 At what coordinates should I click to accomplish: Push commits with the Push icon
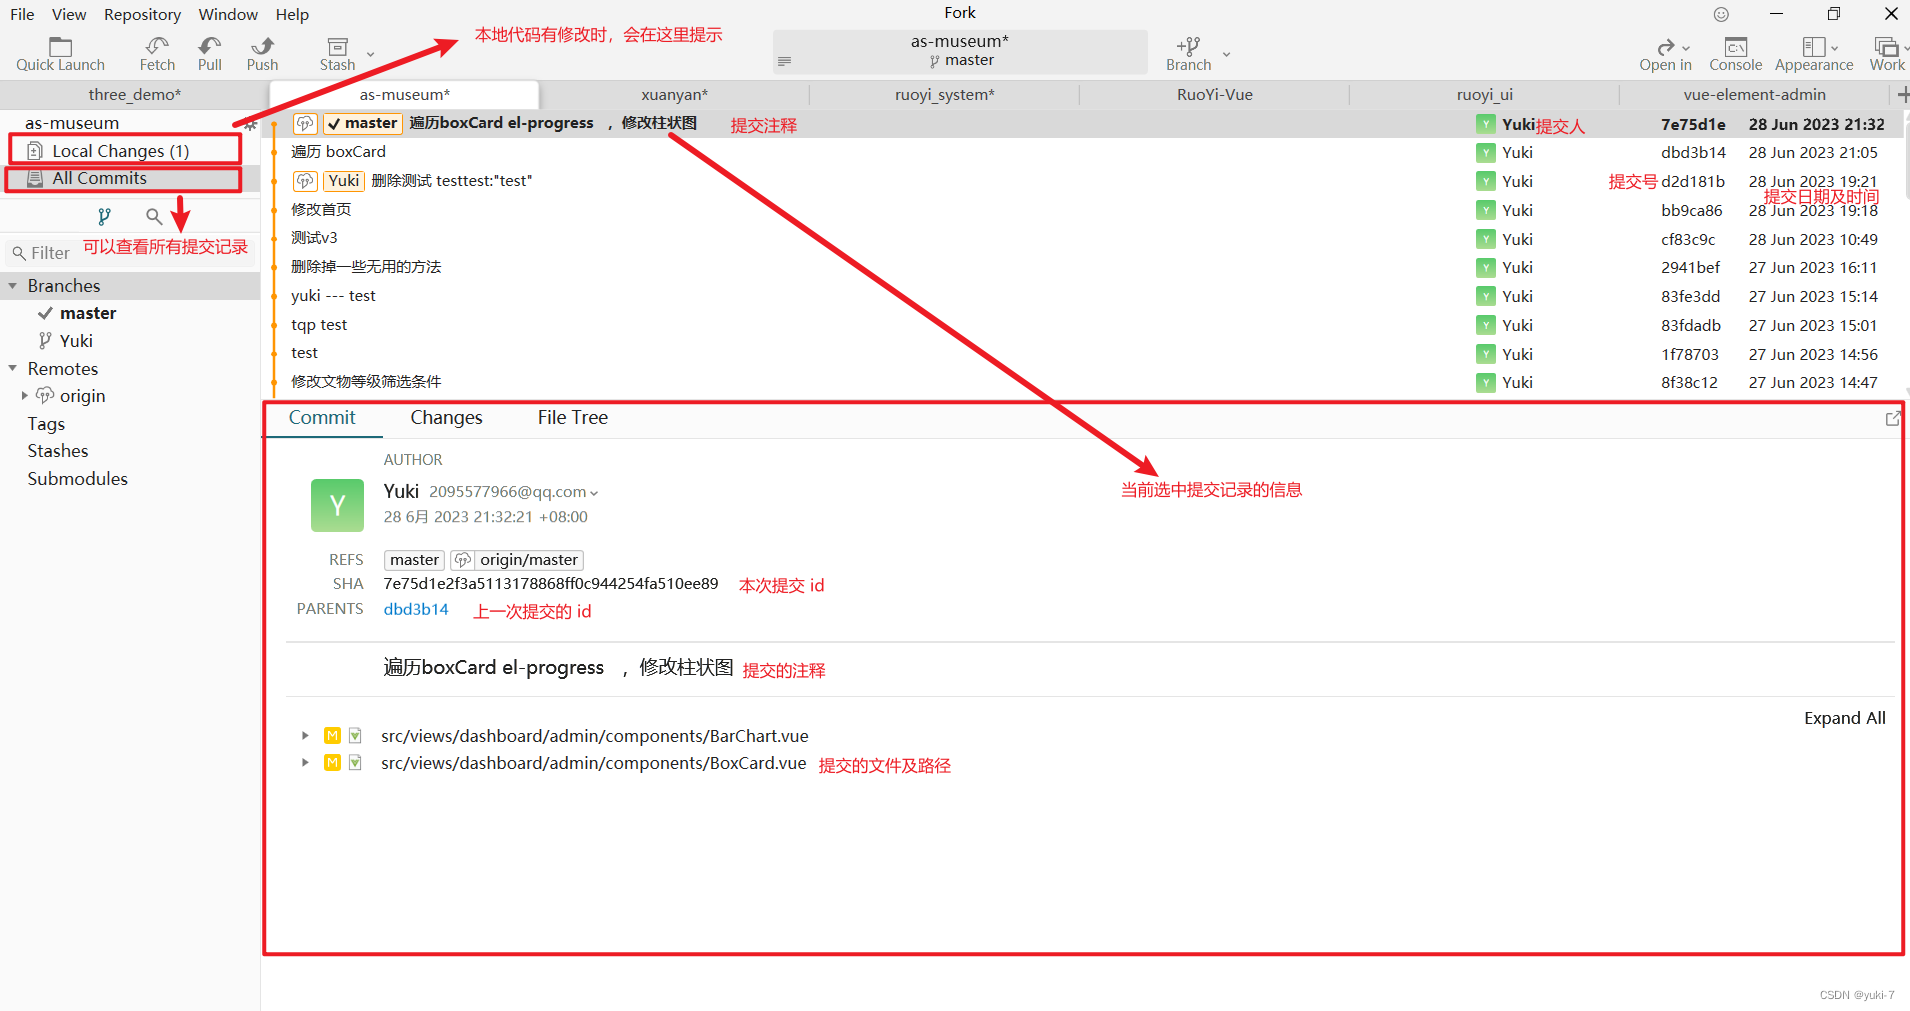(x=262, y=46)
